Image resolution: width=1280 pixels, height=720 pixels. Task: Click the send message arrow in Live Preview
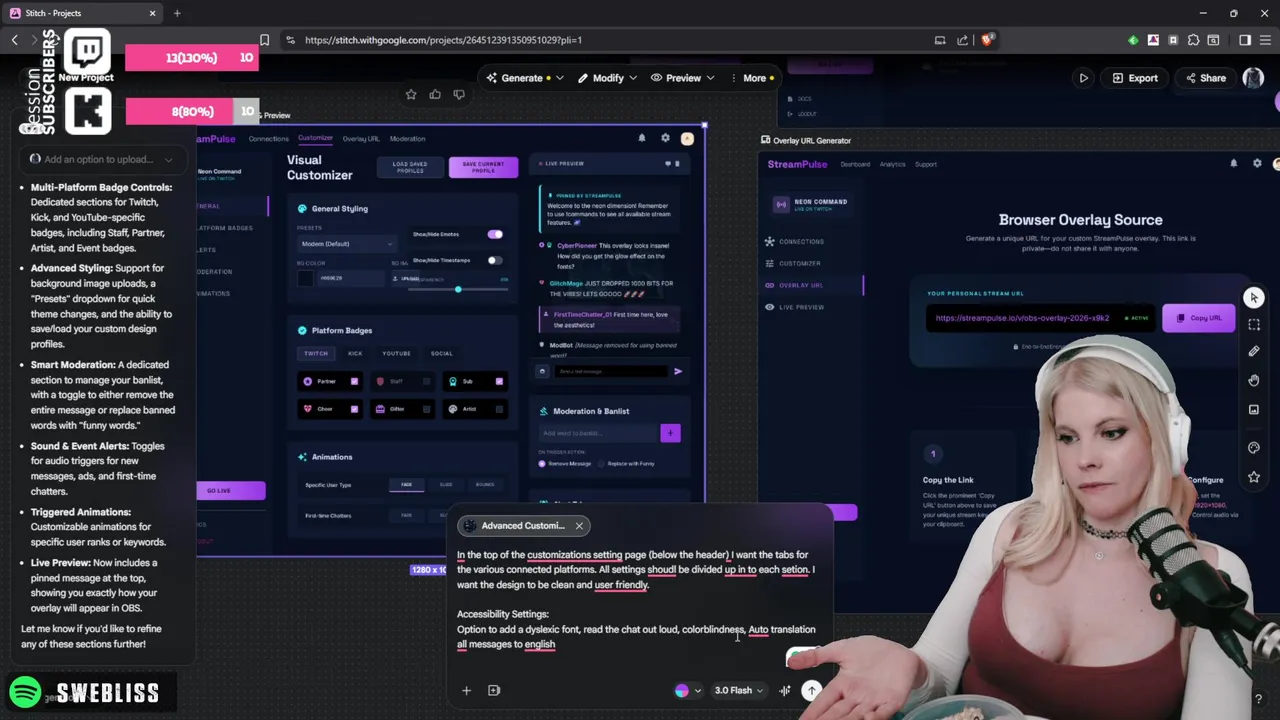(x=678, y=371)
